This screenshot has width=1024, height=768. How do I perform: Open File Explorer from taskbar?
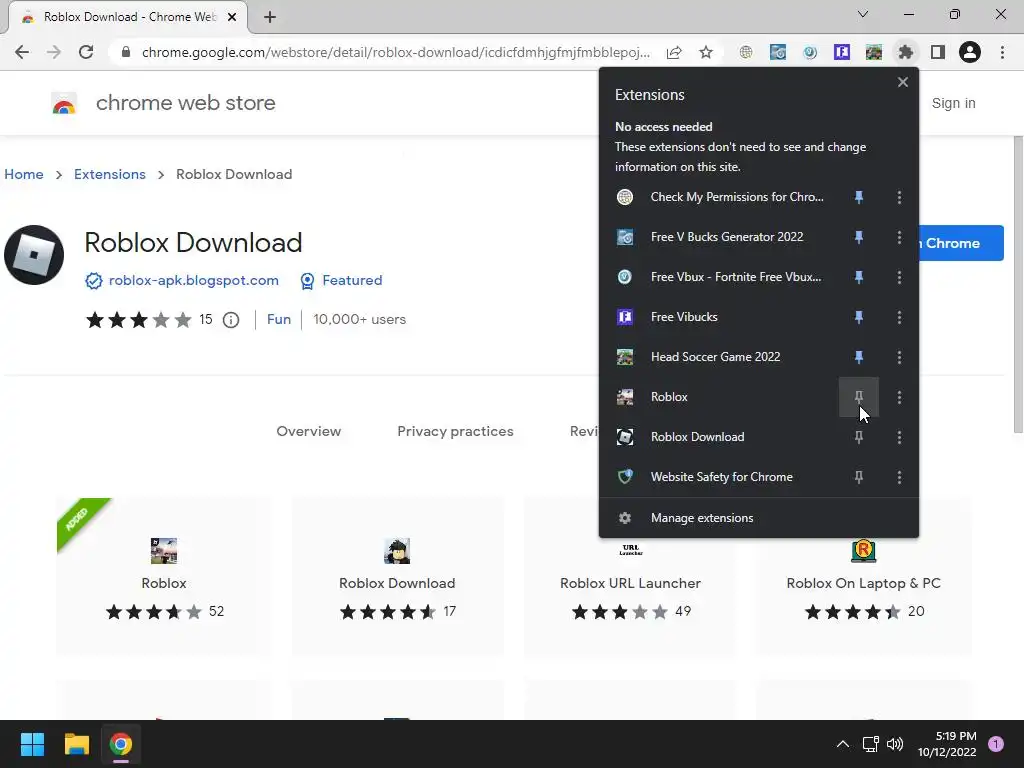tap(76, 744)
